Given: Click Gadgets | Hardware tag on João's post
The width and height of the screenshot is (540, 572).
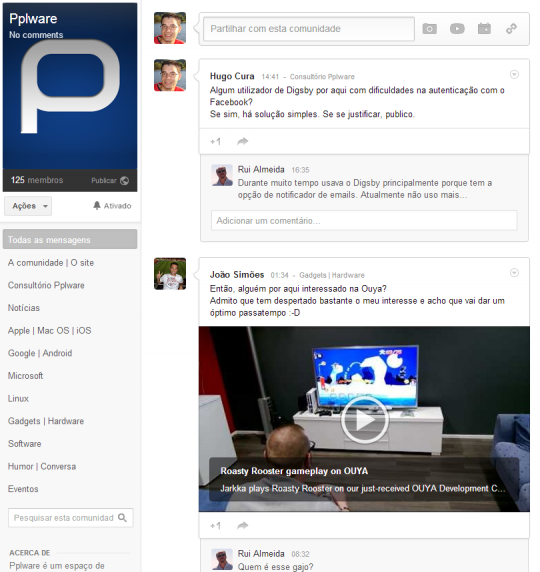Looking at the screenshot, I should tap(332, 275).
